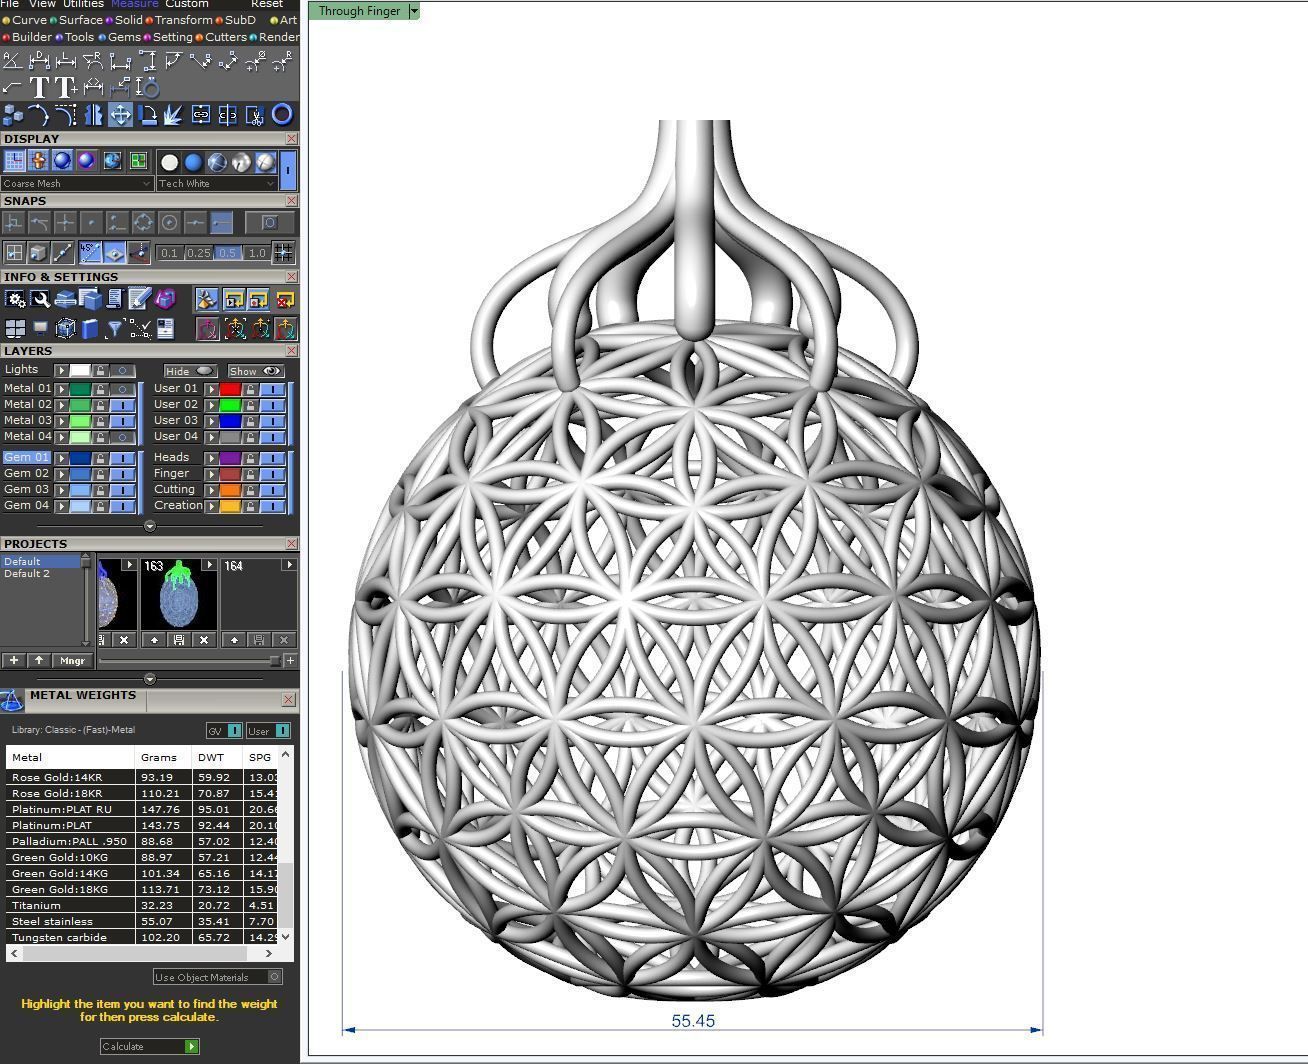This screenshot has height=1064, width=1308.
Task: Choose the shaded blue sphere display mode
Action: coord(62,161)
